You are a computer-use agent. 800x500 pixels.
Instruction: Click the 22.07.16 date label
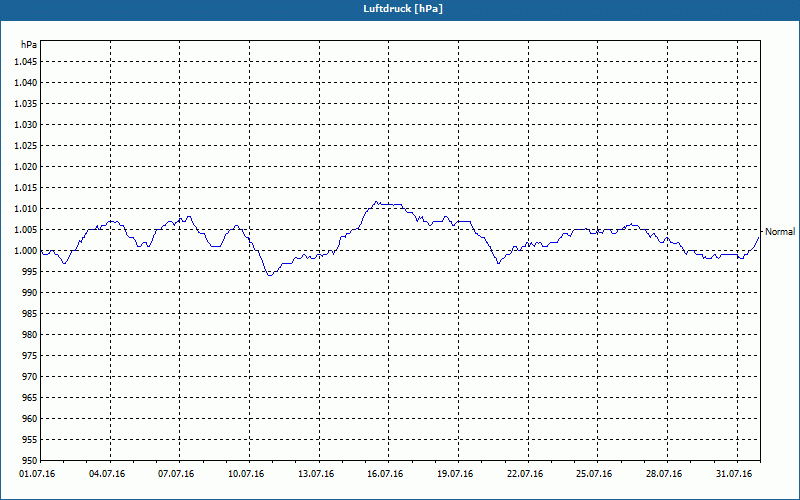coord(525,474)
